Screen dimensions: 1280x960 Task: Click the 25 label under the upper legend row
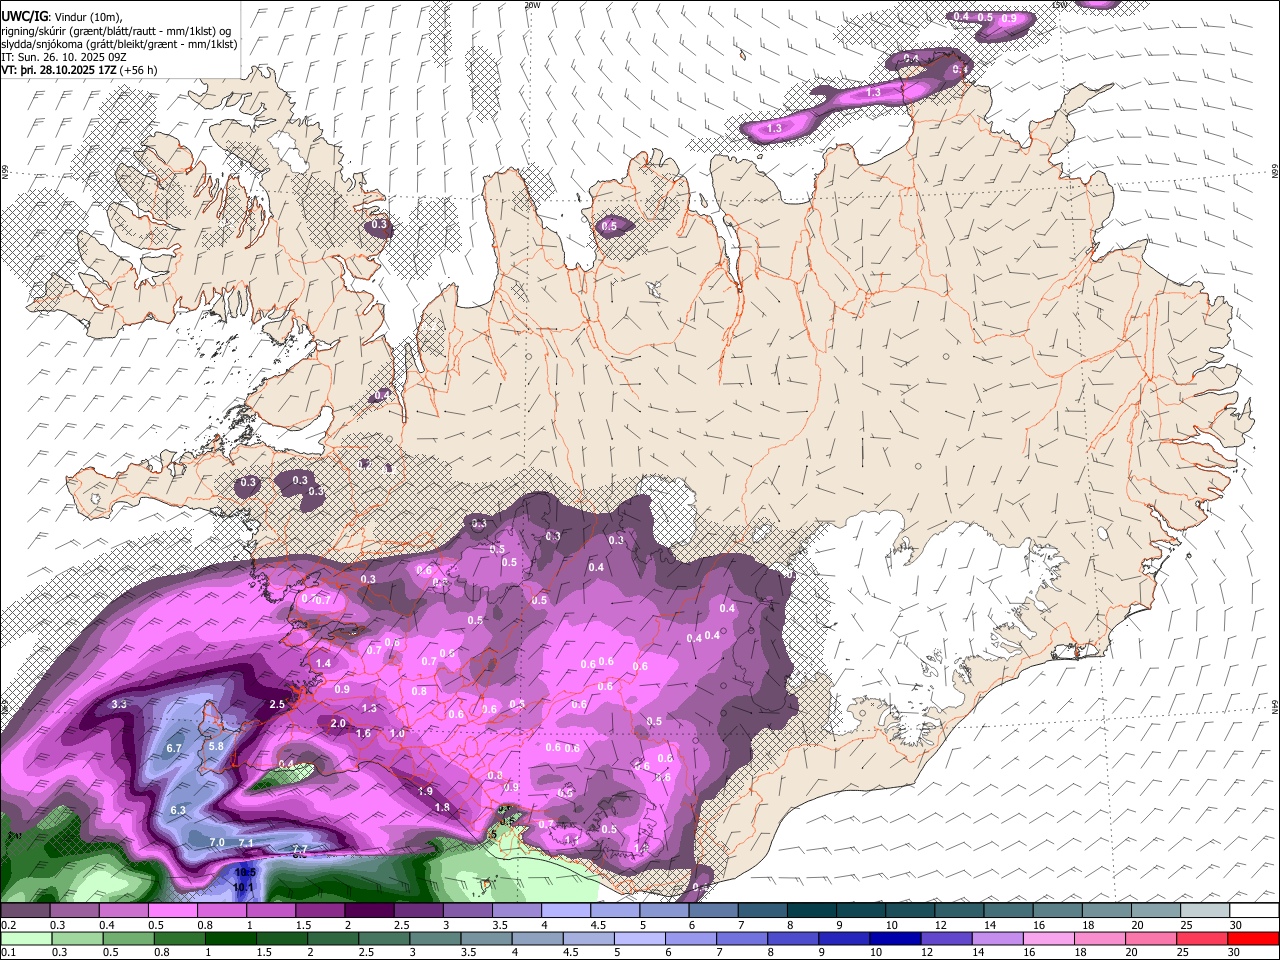tap(1188, 925)
